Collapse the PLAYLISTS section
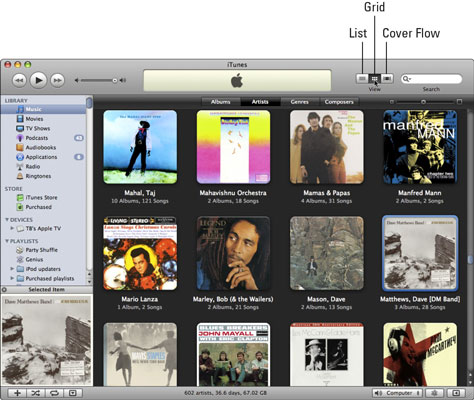 click(7, 241)
